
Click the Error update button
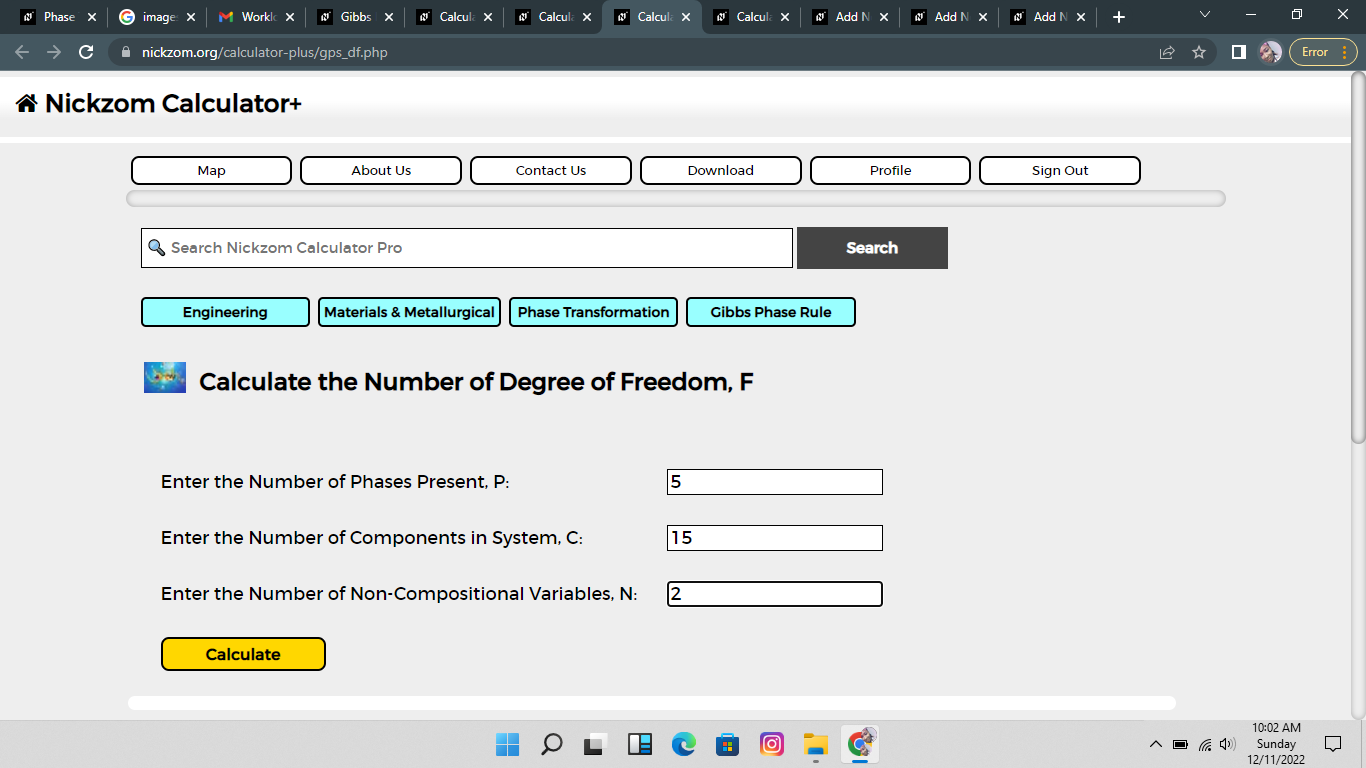1323,52
